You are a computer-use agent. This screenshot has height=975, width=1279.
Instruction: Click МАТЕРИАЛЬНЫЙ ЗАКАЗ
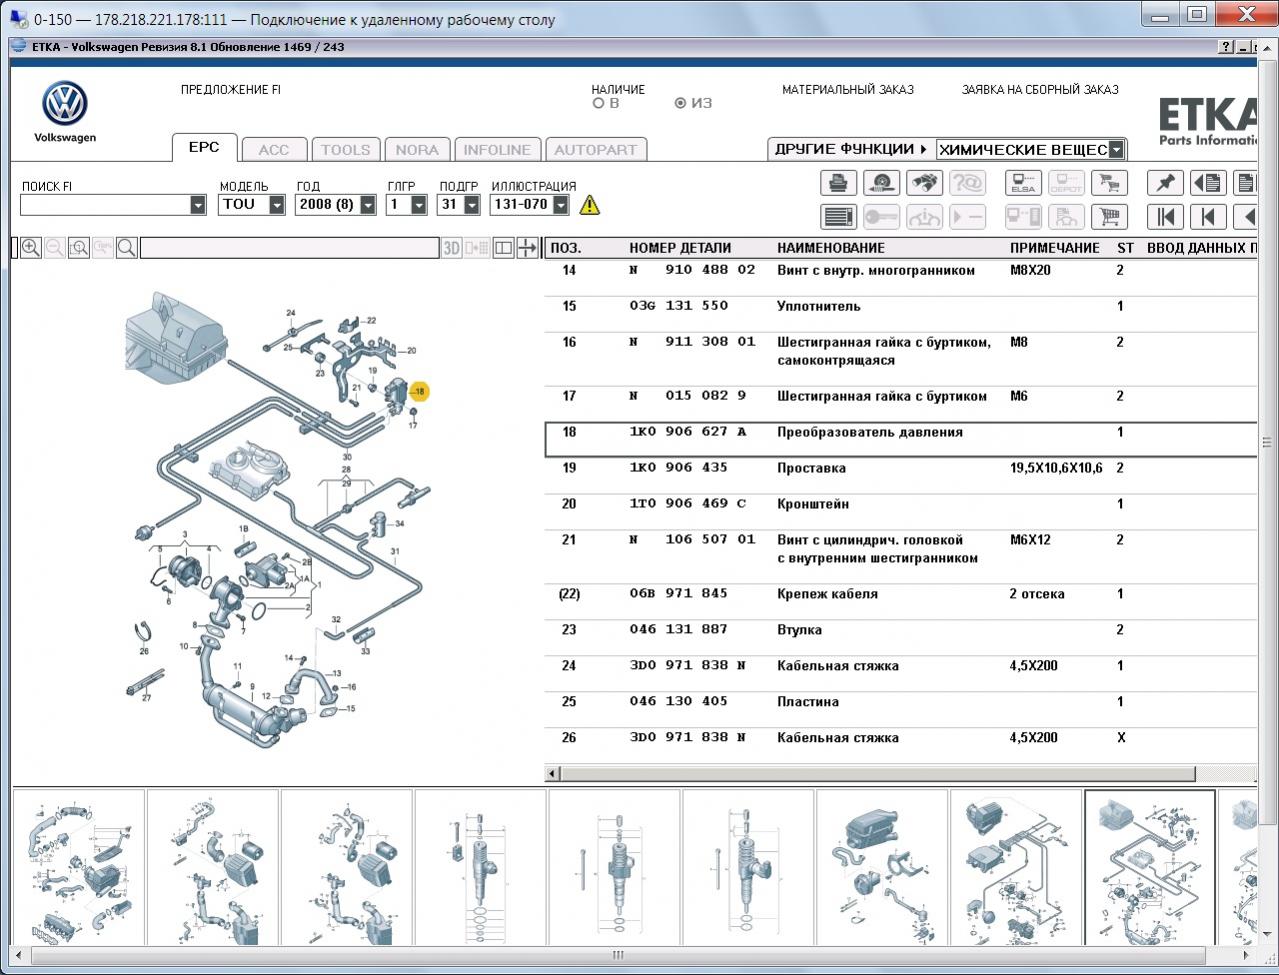point(848,89)
